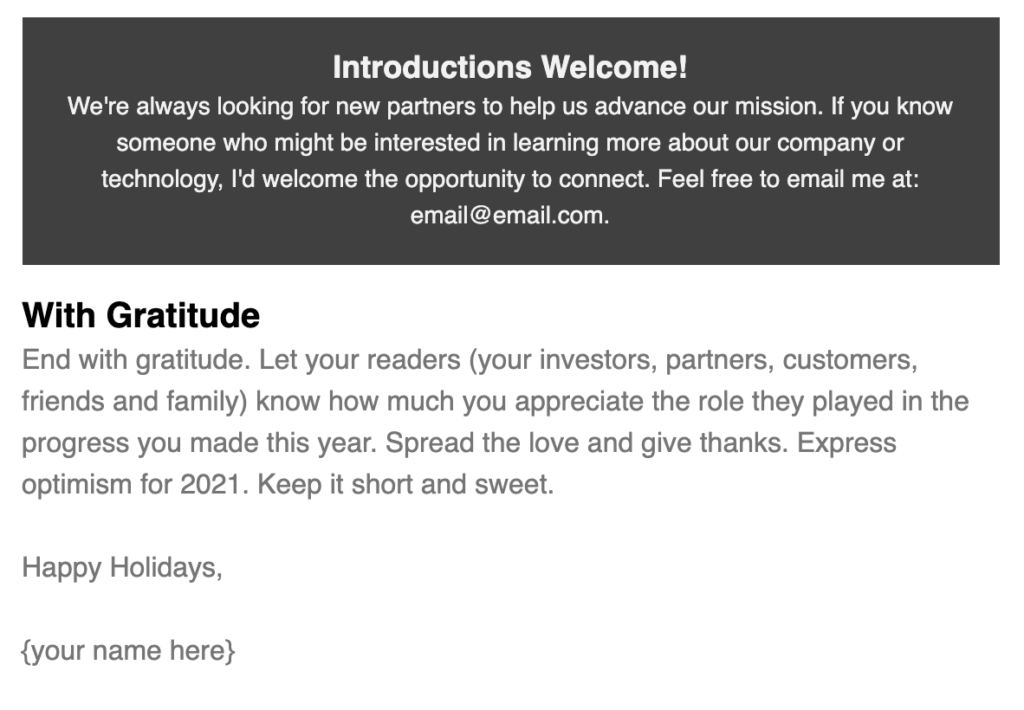Click the "Introductions Welcome!" heading

click(x=510, y=67)
